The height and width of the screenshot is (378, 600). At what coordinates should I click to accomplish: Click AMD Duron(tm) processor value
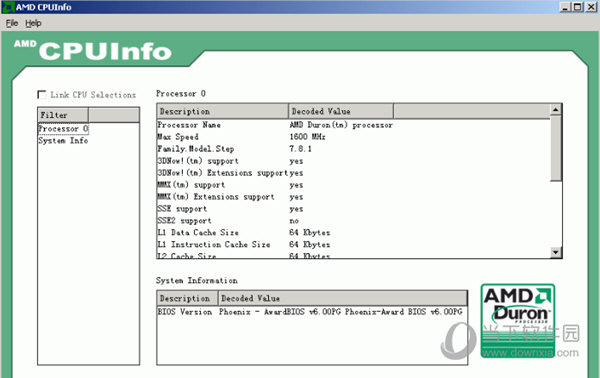pyautogui.click(x=341, y=125)
